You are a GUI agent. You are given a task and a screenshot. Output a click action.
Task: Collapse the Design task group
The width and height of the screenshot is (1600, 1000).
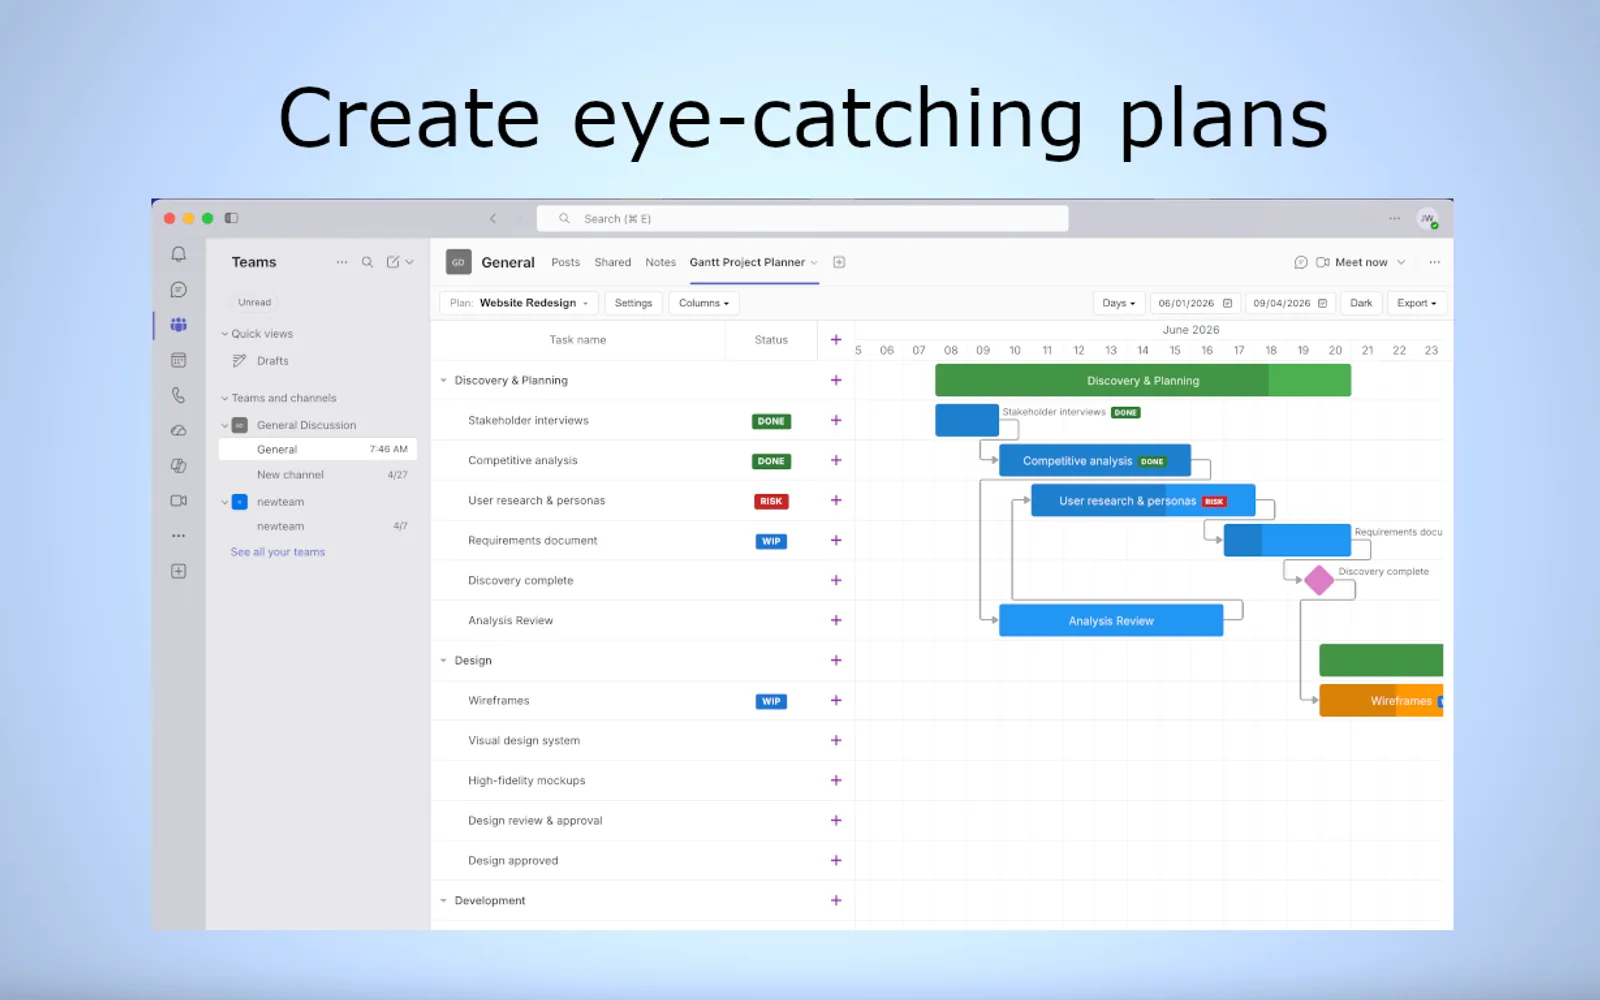443,661
